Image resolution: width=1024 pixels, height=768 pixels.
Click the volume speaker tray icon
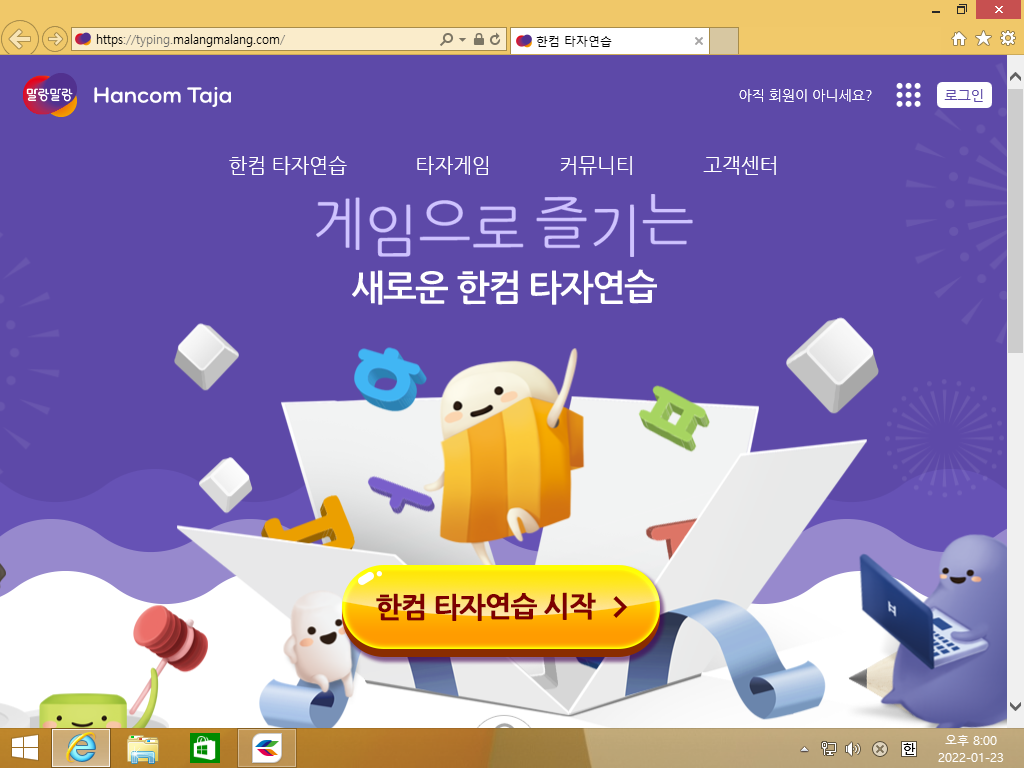[x=853, y=748]
